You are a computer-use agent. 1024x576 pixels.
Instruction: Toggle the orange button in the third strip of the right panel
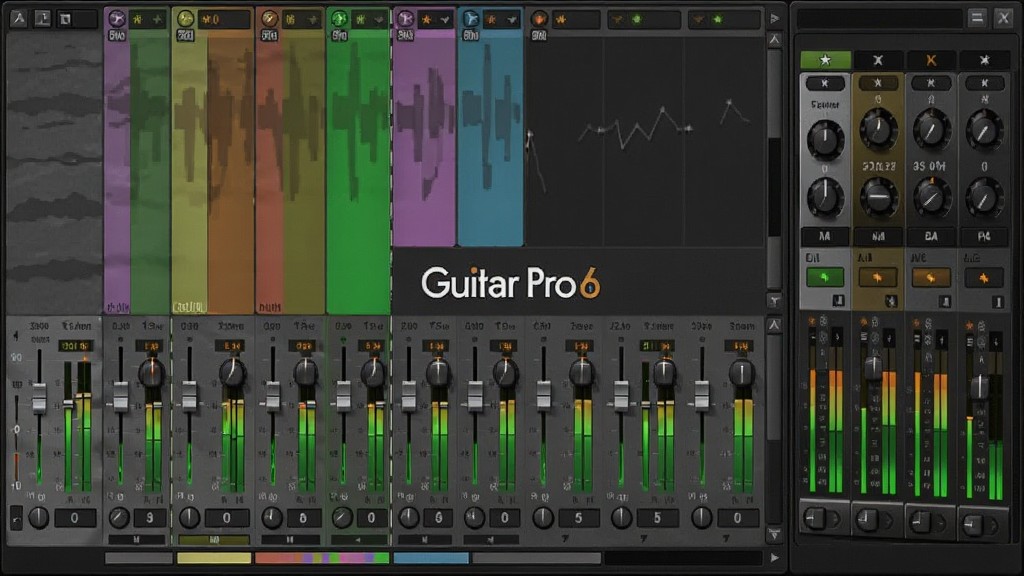931,278
